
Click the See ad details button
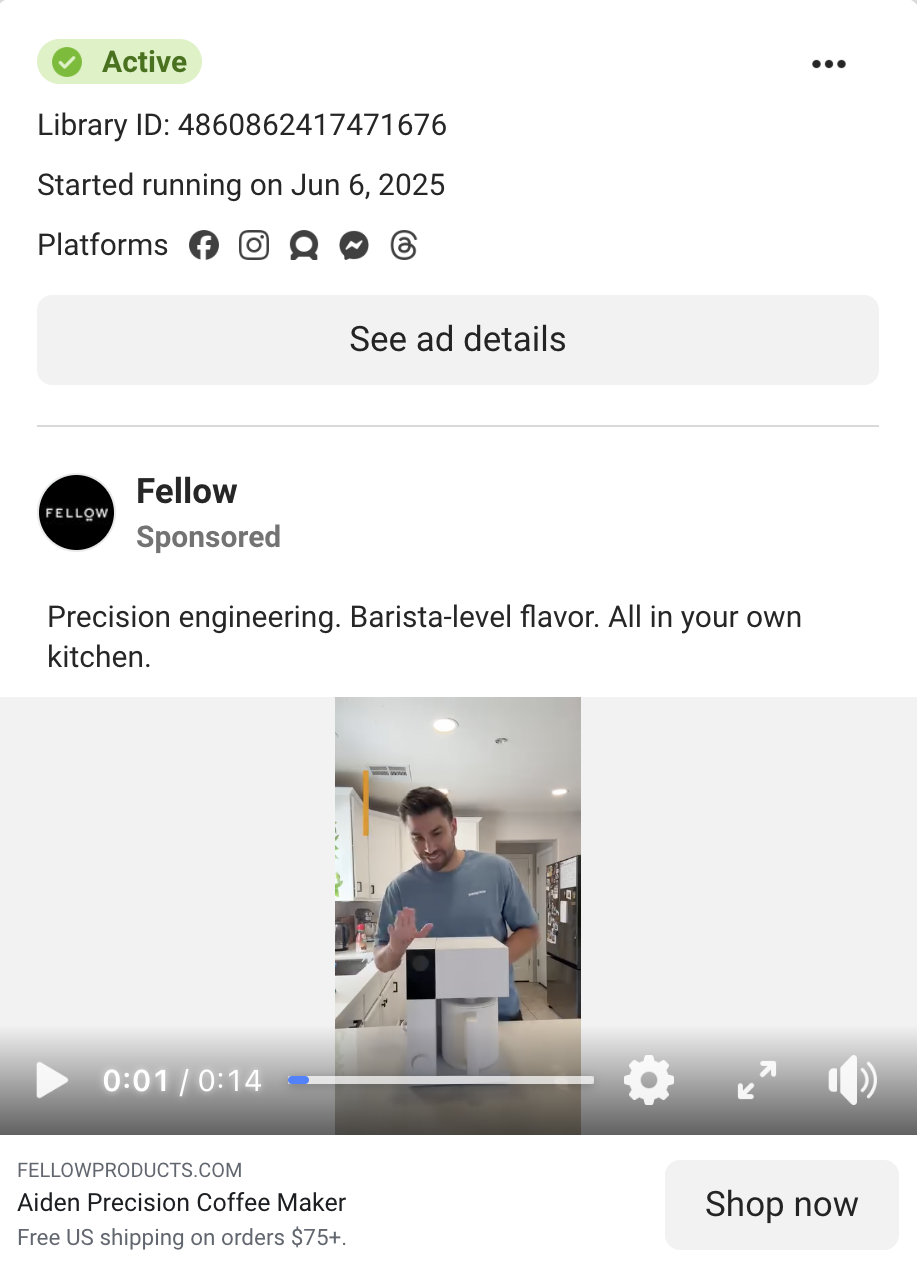[x=458, y=340]
